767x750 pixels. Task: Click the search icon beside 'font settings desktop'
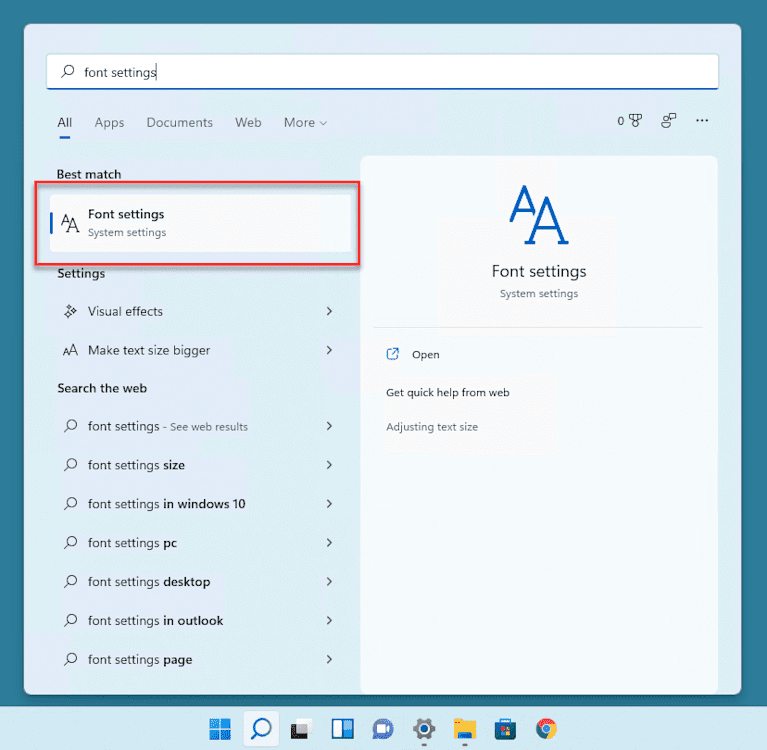(70, 581)
